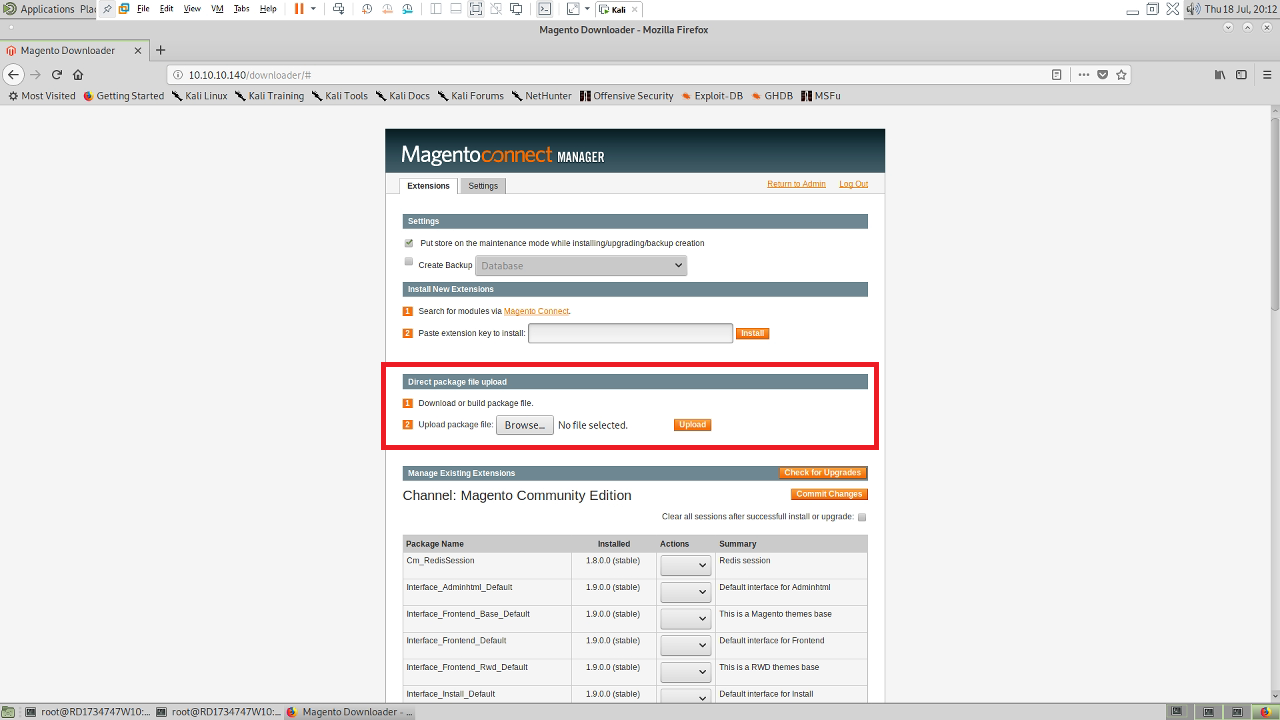
Task: Click the VMware pin toolbar icon
Action: coord(108,8)
